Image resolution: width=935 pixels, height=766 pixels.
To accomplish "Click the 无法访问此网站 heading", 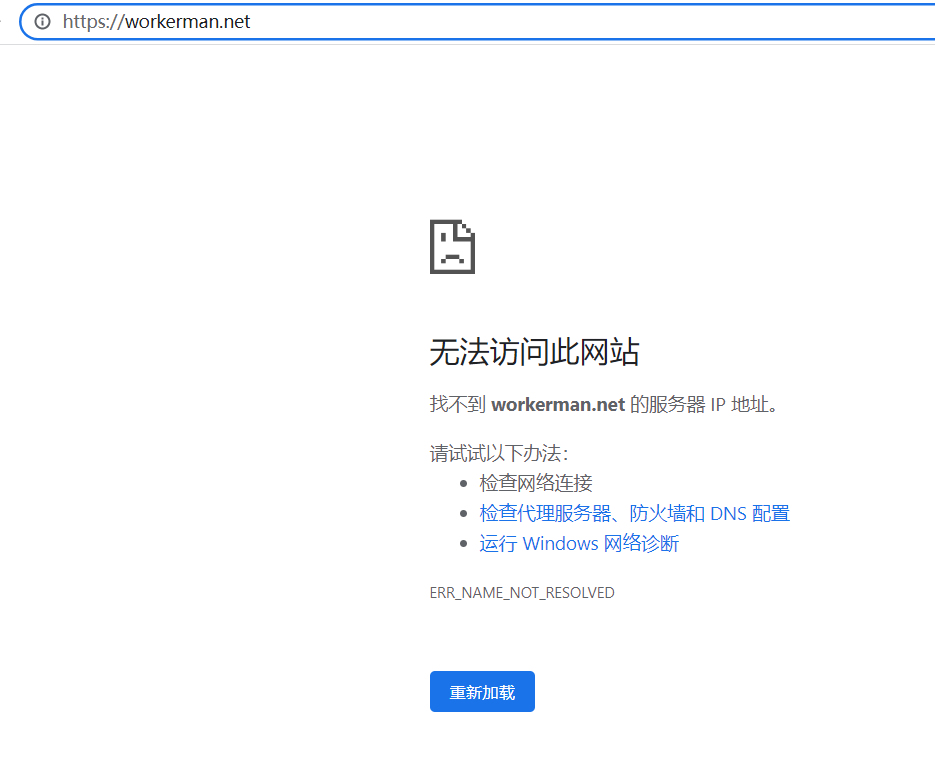I will [534, 352].
